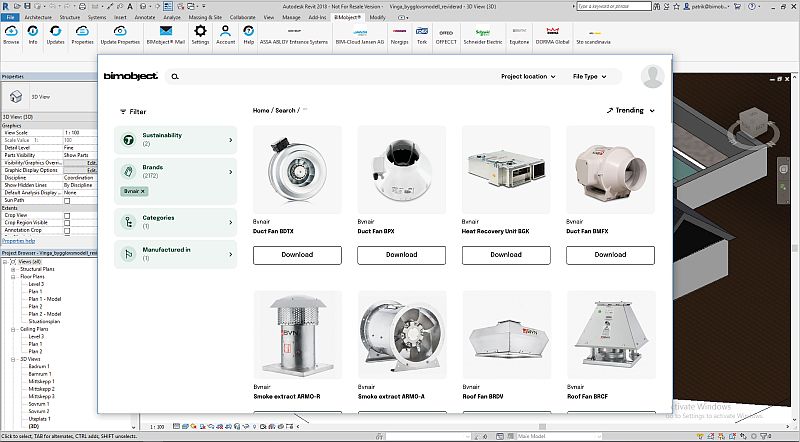The width and height of the screenshot is (800, 442).
Task: Expand the Sustainability filter
Action: [176, 139]
